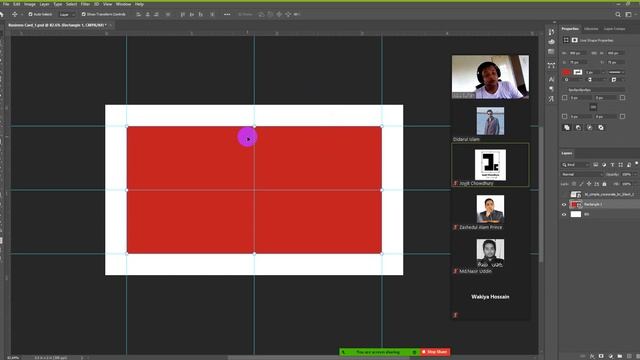
Task: Click the red fill color swatch
Action: [x=566, y=72]
